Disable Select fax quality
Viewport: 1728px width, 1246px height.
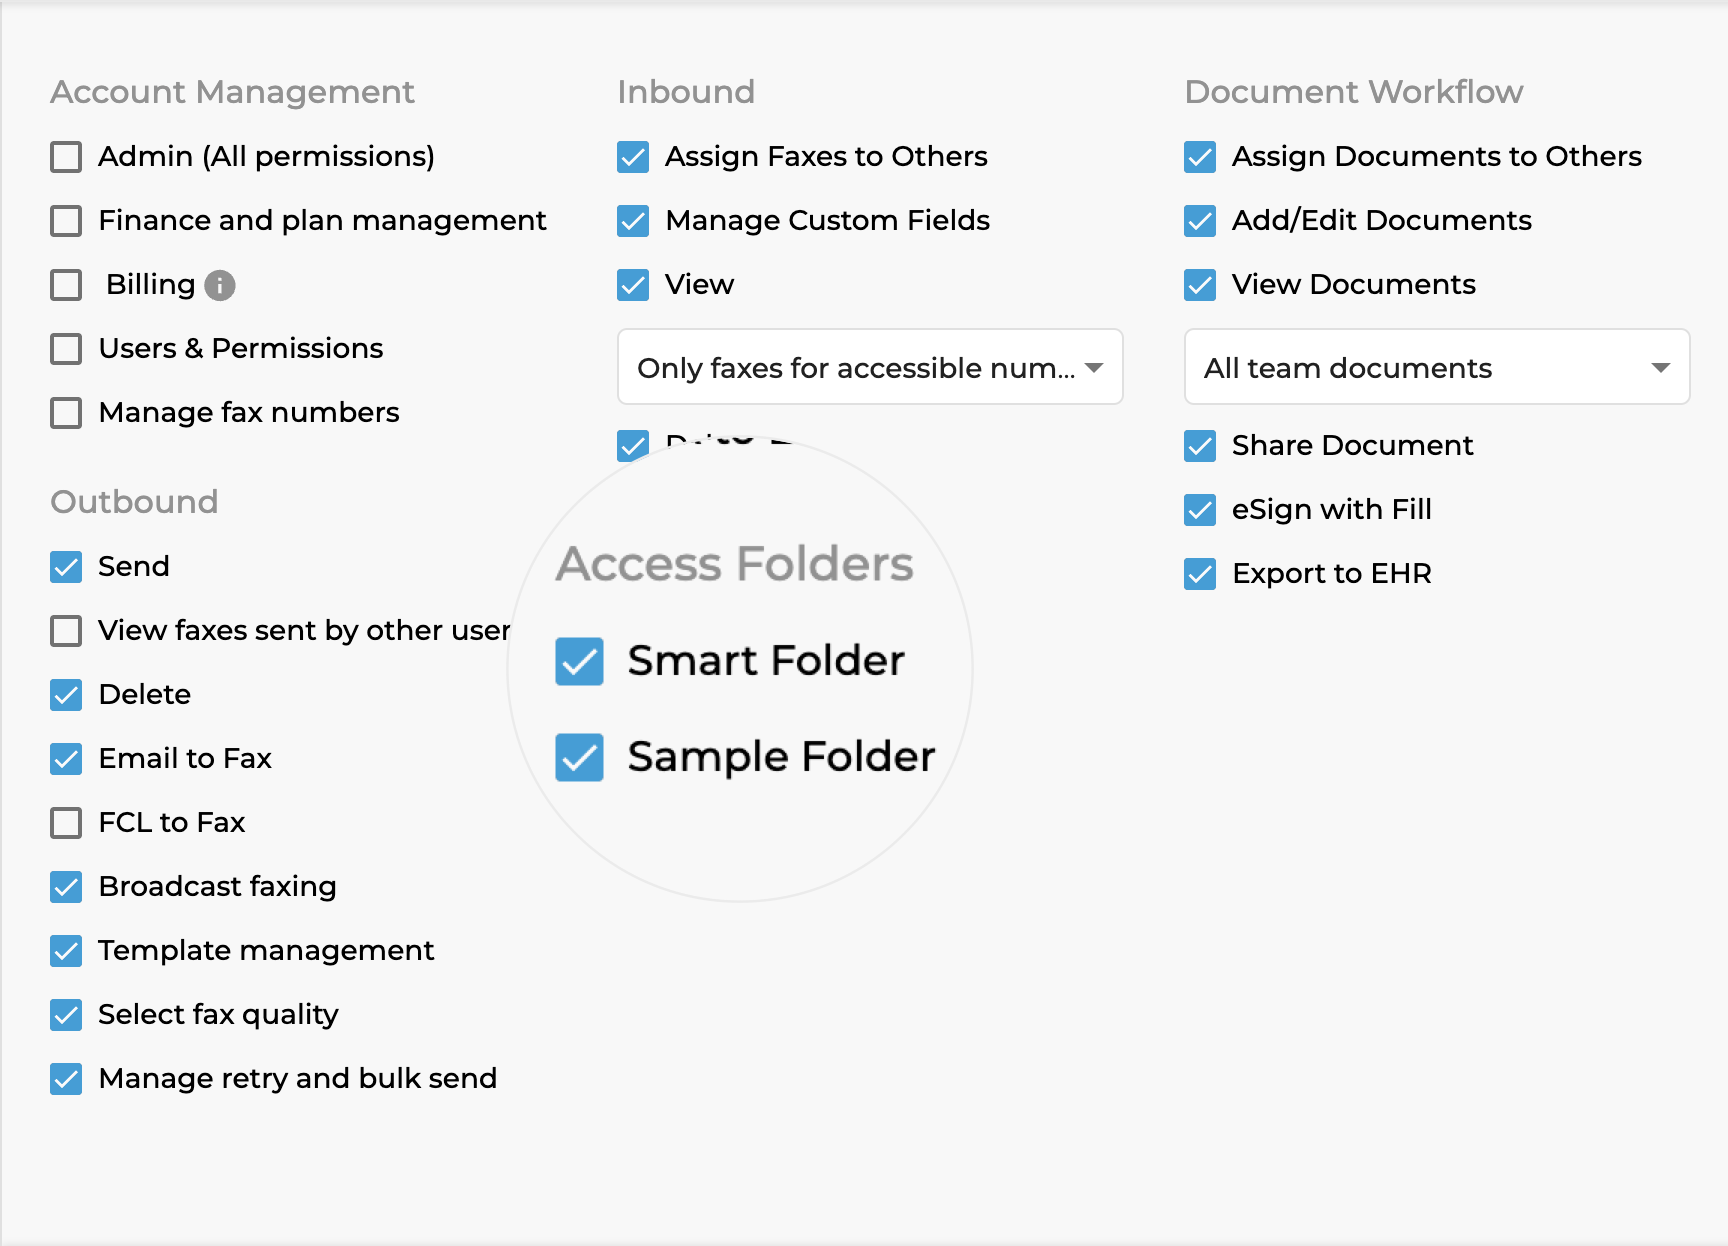pos(65,1015)
